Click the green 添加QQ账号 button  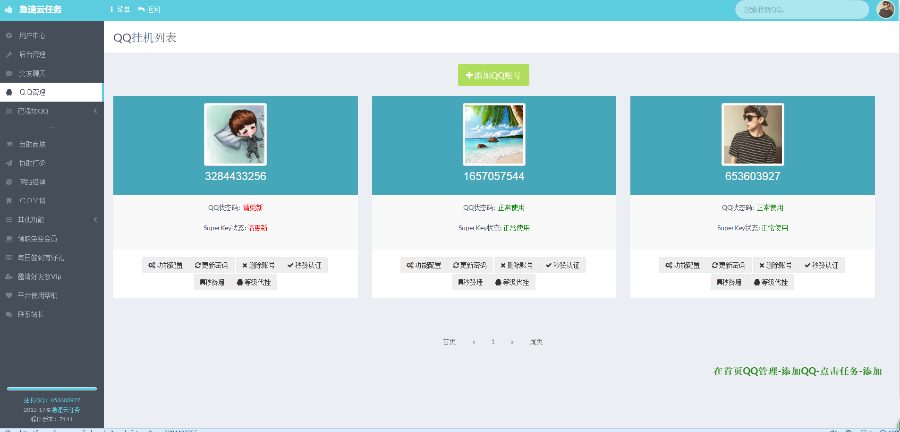point(493,75)
